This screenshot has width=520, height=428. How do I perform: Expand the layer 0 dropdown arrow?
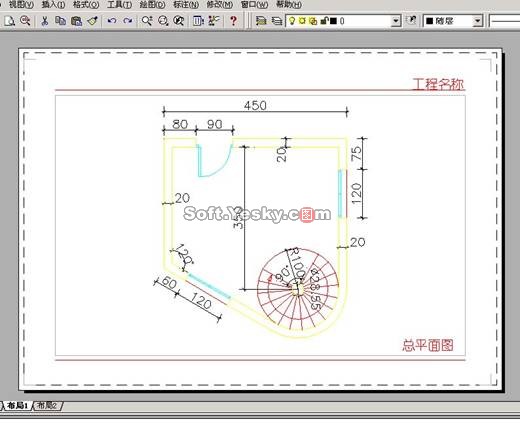point(395,21)
